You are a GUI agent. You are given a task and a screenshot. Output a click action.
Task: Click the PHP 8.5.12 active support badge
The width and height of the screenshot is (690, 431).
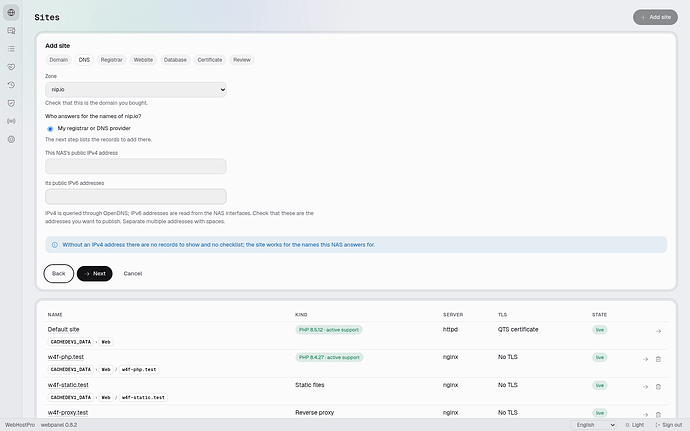tap(329, 330)
